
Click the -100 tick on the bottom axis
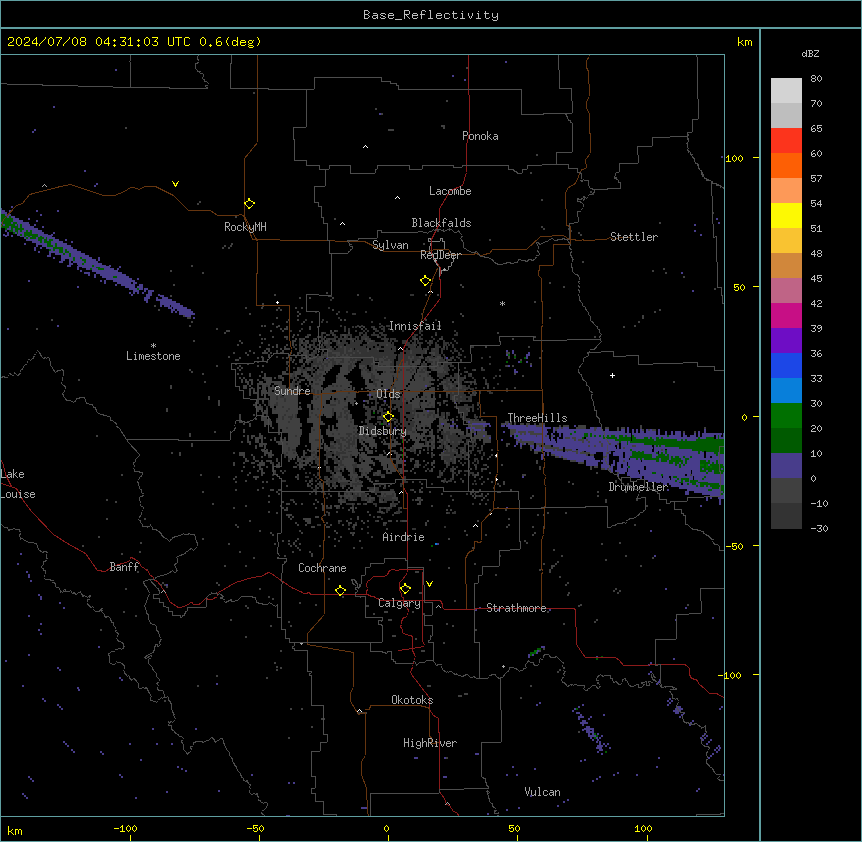point(125,829)
